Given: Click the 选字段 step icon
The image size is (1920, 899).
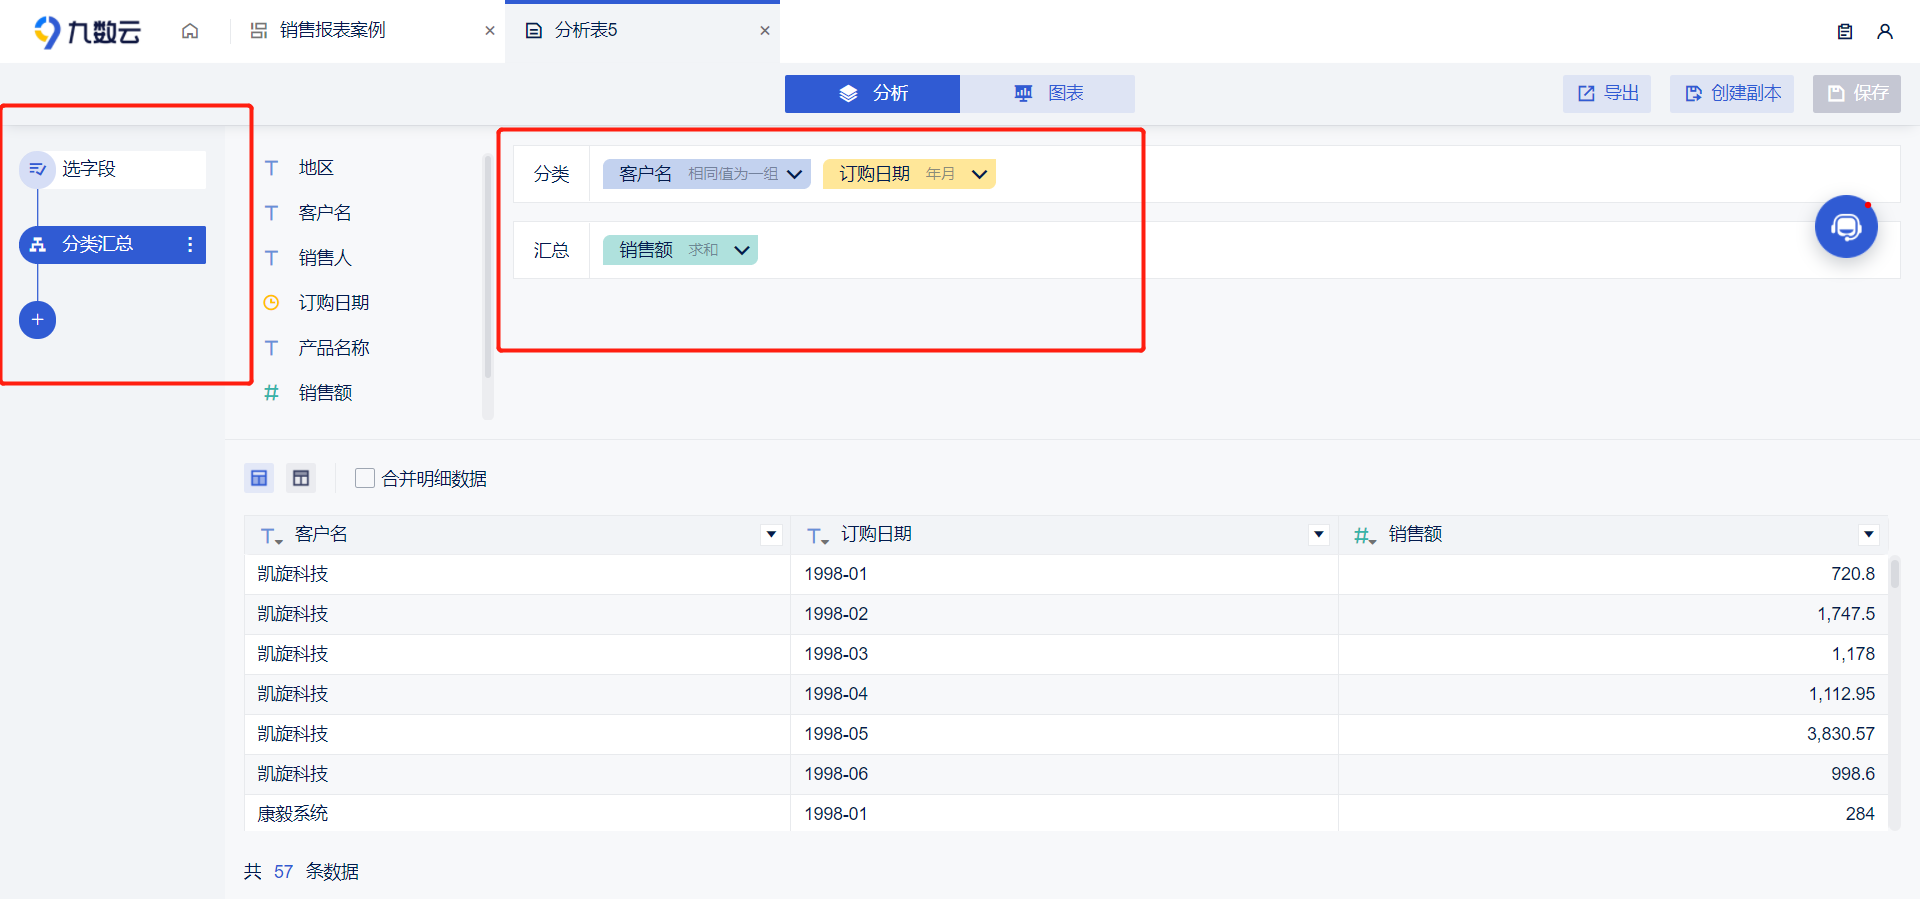Looking at the screenshot, I should coord(37,169).
